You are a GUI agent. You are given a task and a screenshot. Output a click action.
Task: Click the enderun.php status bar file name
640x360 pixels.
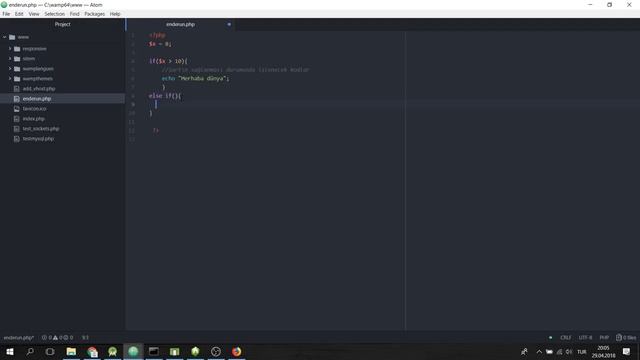19,338
